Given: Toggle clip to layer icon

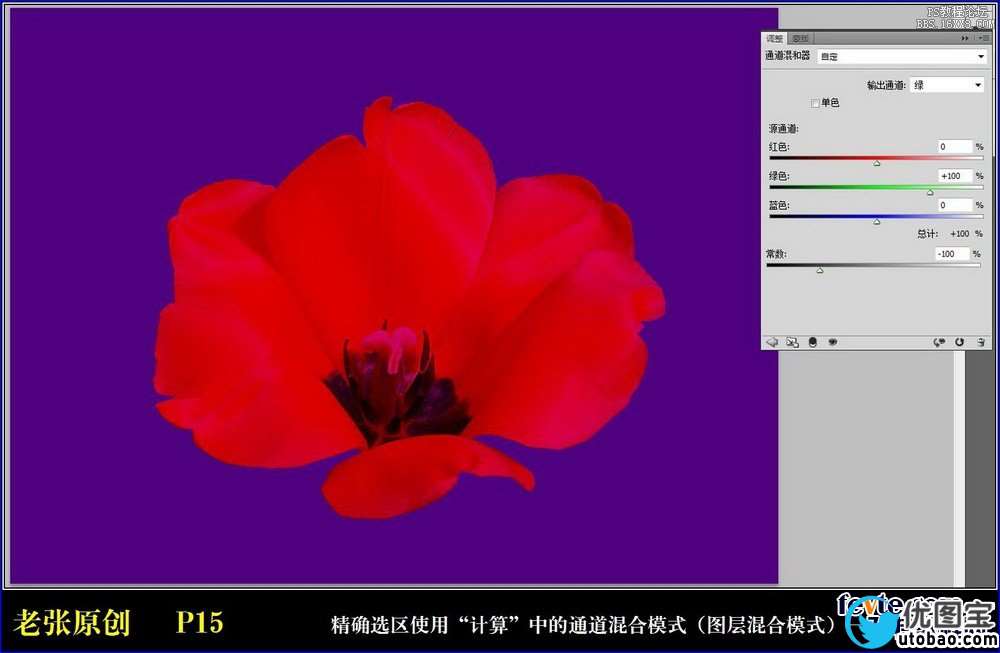Looking at the screenshot, I should [x=812, y=342].
